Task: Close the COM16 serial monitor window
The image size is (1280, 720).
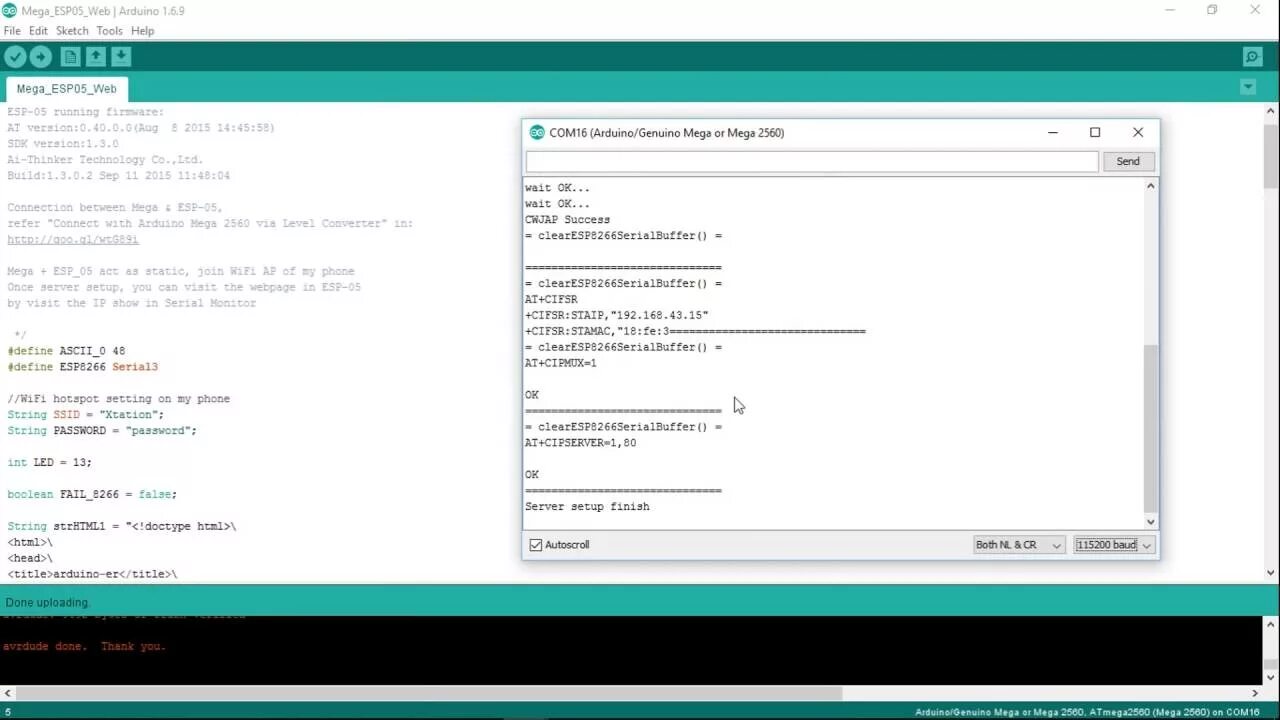Action: [x=1137, y=132]
